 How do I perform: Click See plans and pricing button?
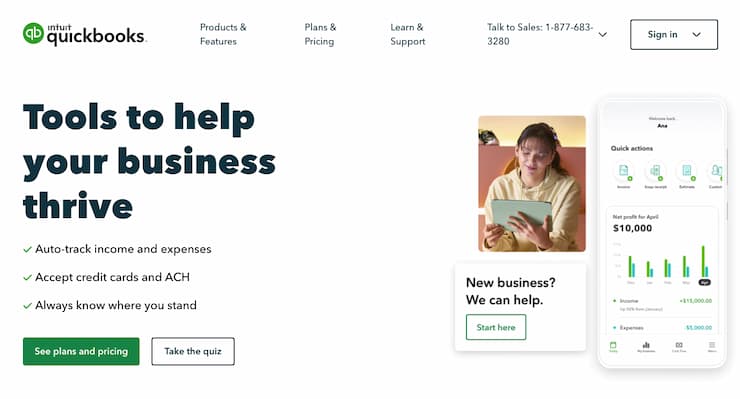point(81,351)
